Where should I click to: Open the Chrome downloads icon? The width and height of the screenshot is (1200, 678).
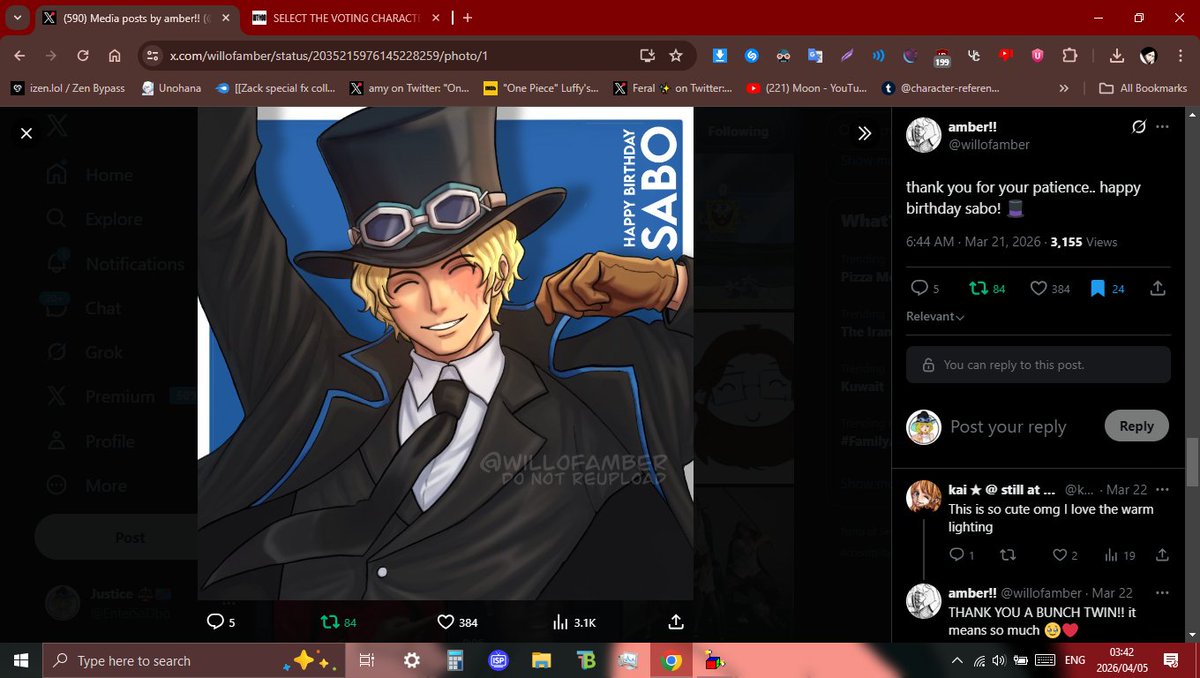(x=1117, y=56)
